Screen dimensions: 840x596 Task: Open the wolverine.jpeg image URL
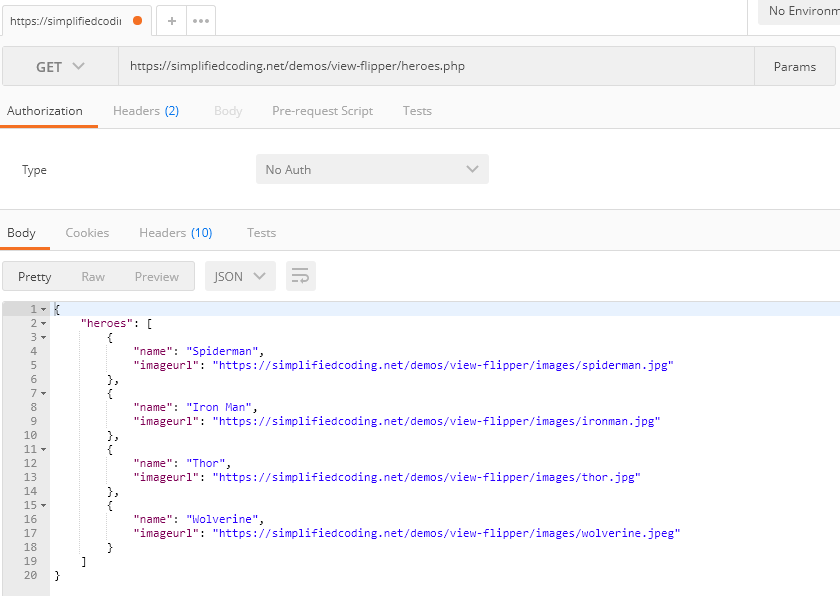click(x=446, y=533)
